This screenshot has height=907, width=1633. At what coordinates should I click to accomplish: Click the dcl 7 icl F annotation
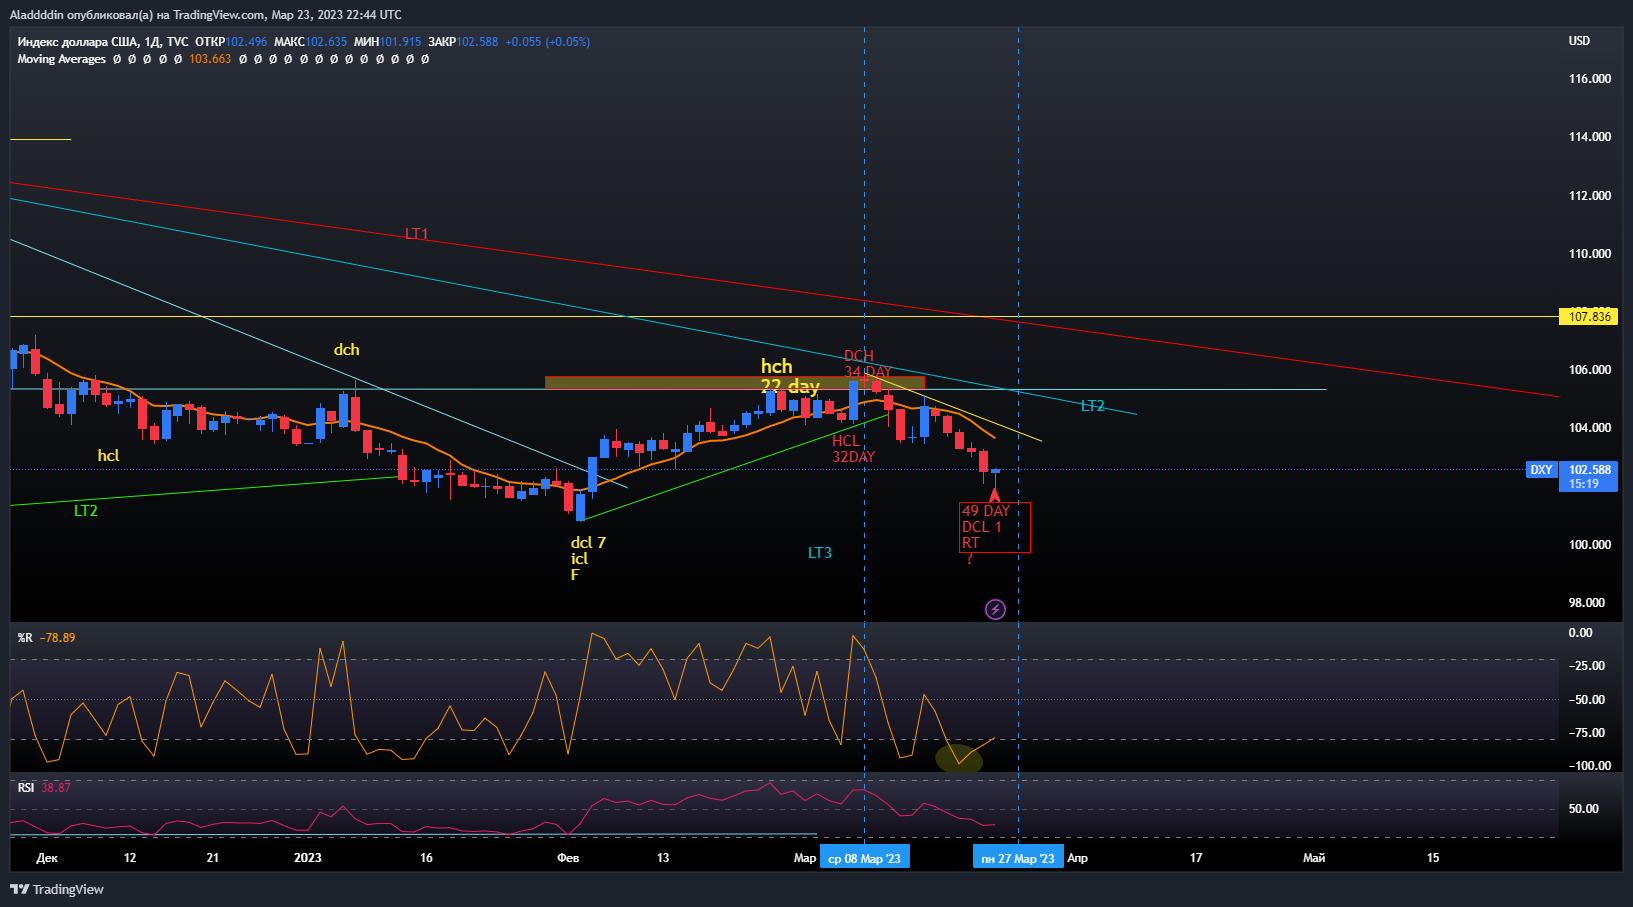(x=588, y=558)
